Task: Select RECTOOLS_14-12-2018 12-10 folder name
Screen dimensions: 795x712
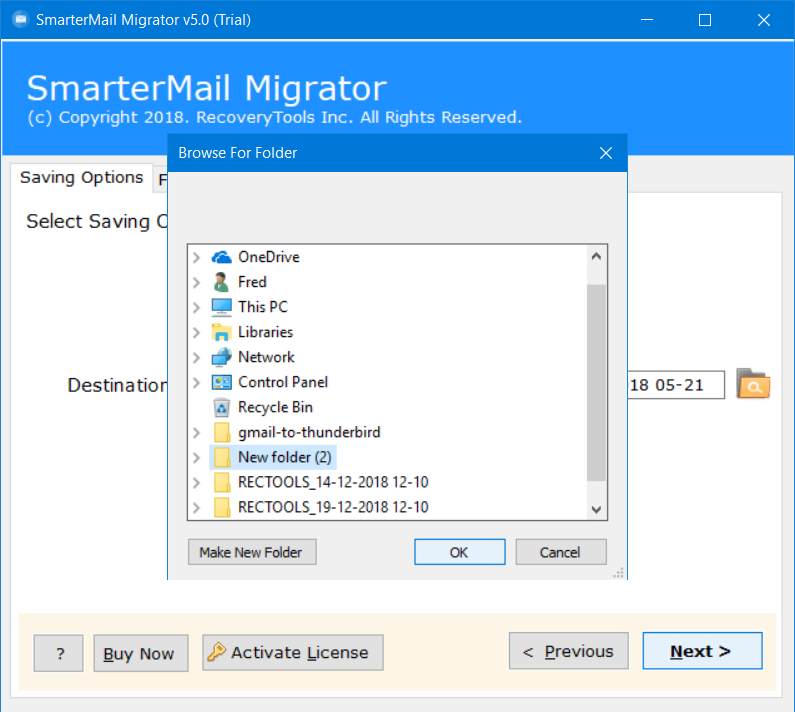Action: [333, 482]
